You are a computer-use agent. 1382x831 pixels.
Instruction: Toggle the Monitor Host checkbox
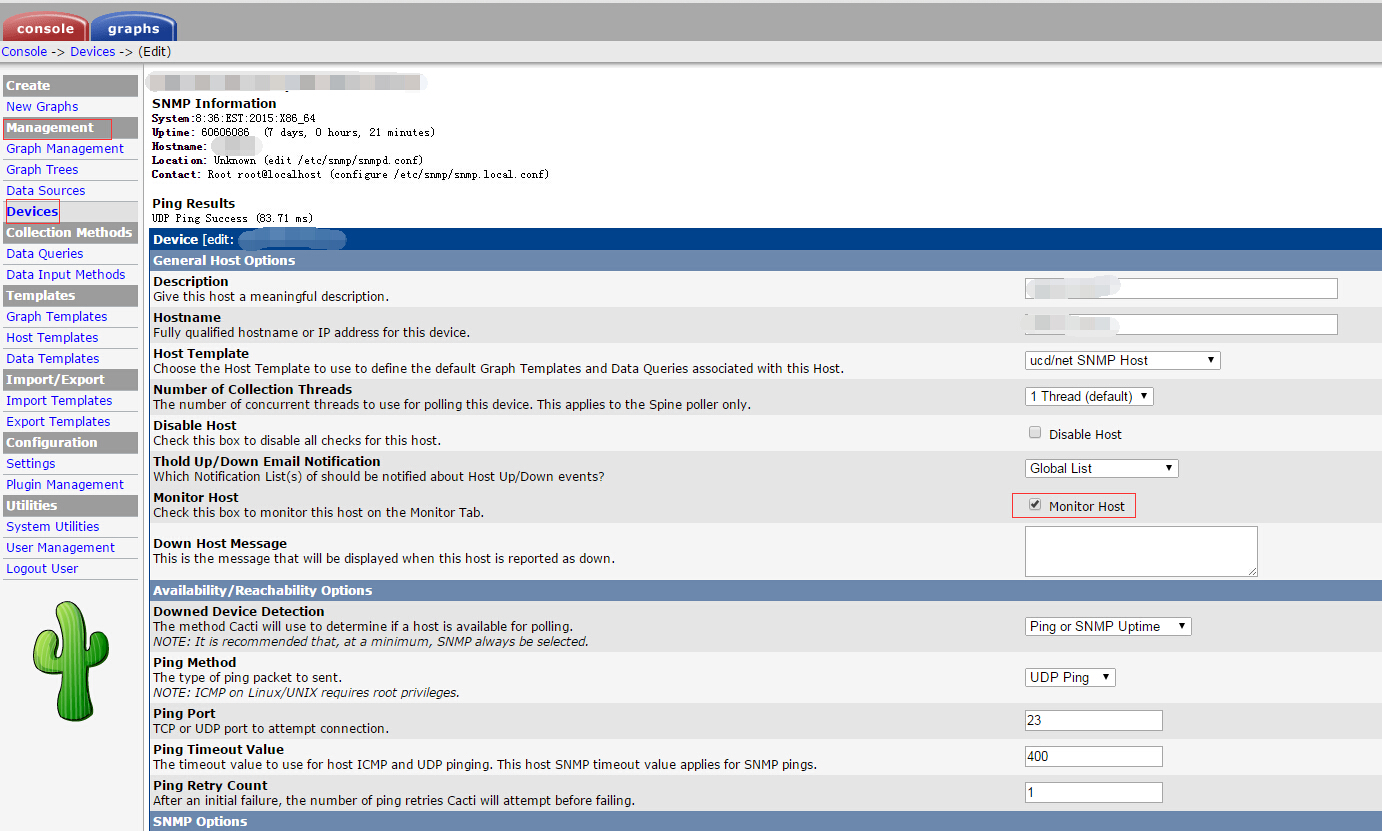(1035, 505)
